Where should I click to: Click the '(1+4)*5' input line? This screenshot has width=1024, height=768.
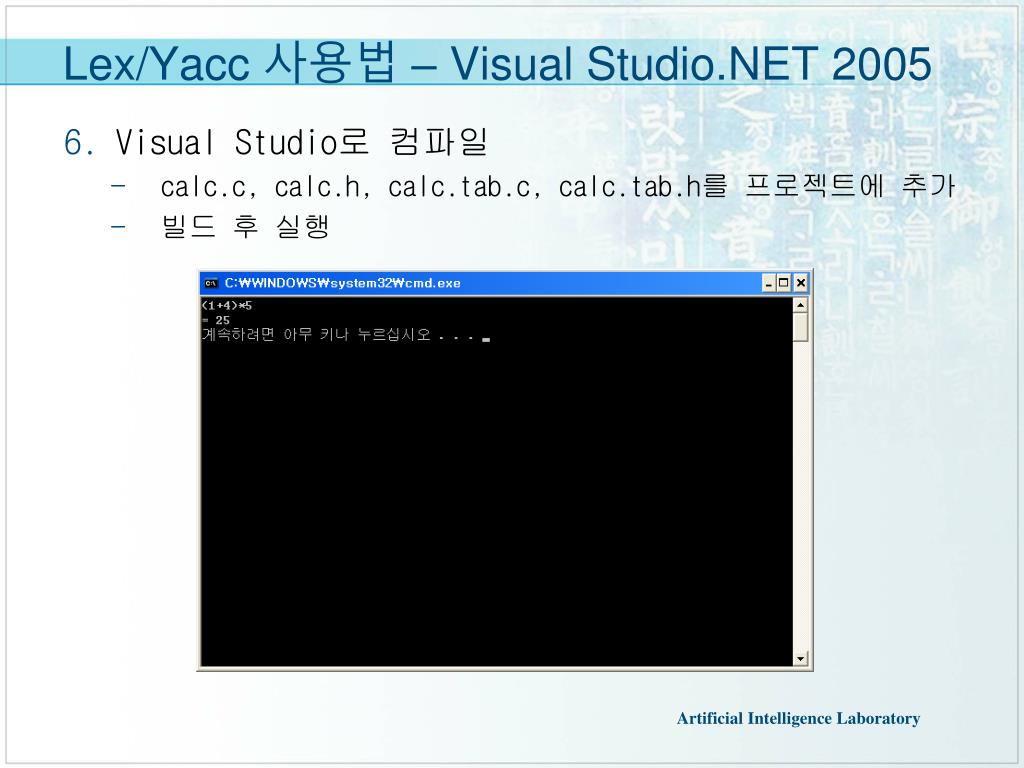227,305
